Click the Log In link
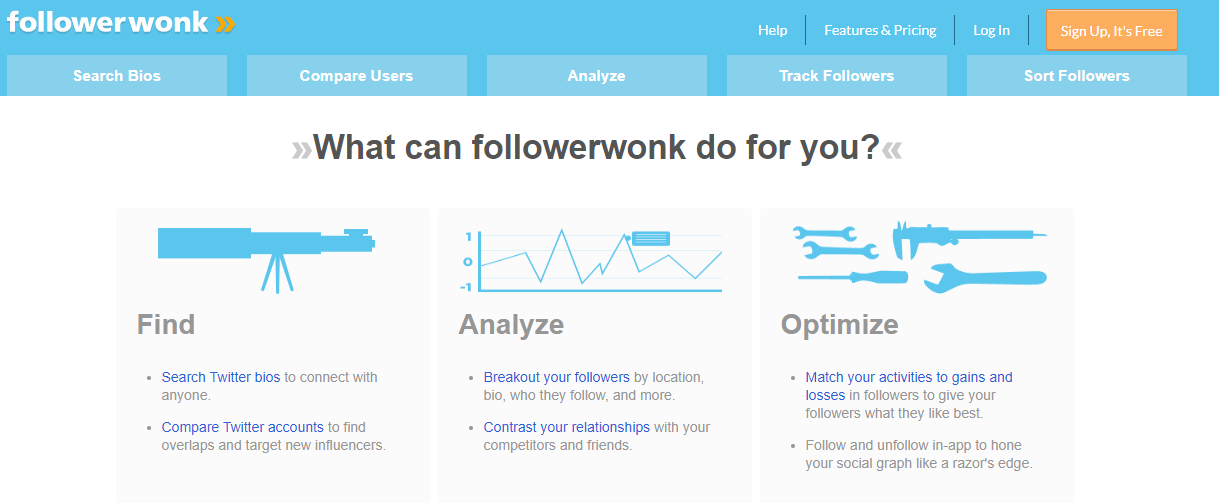 click(991, 30)
